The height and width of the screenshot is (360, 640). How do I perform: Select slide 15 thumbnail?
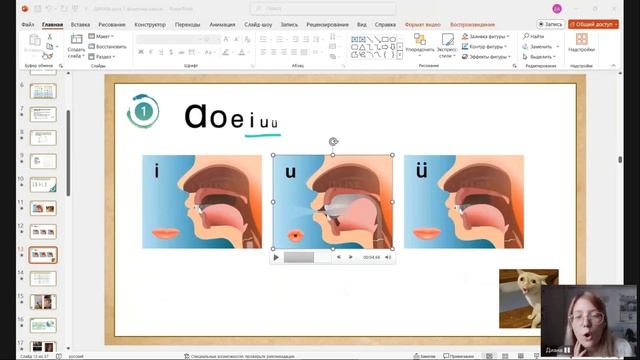pyautogui.click(x=43, y=302)
